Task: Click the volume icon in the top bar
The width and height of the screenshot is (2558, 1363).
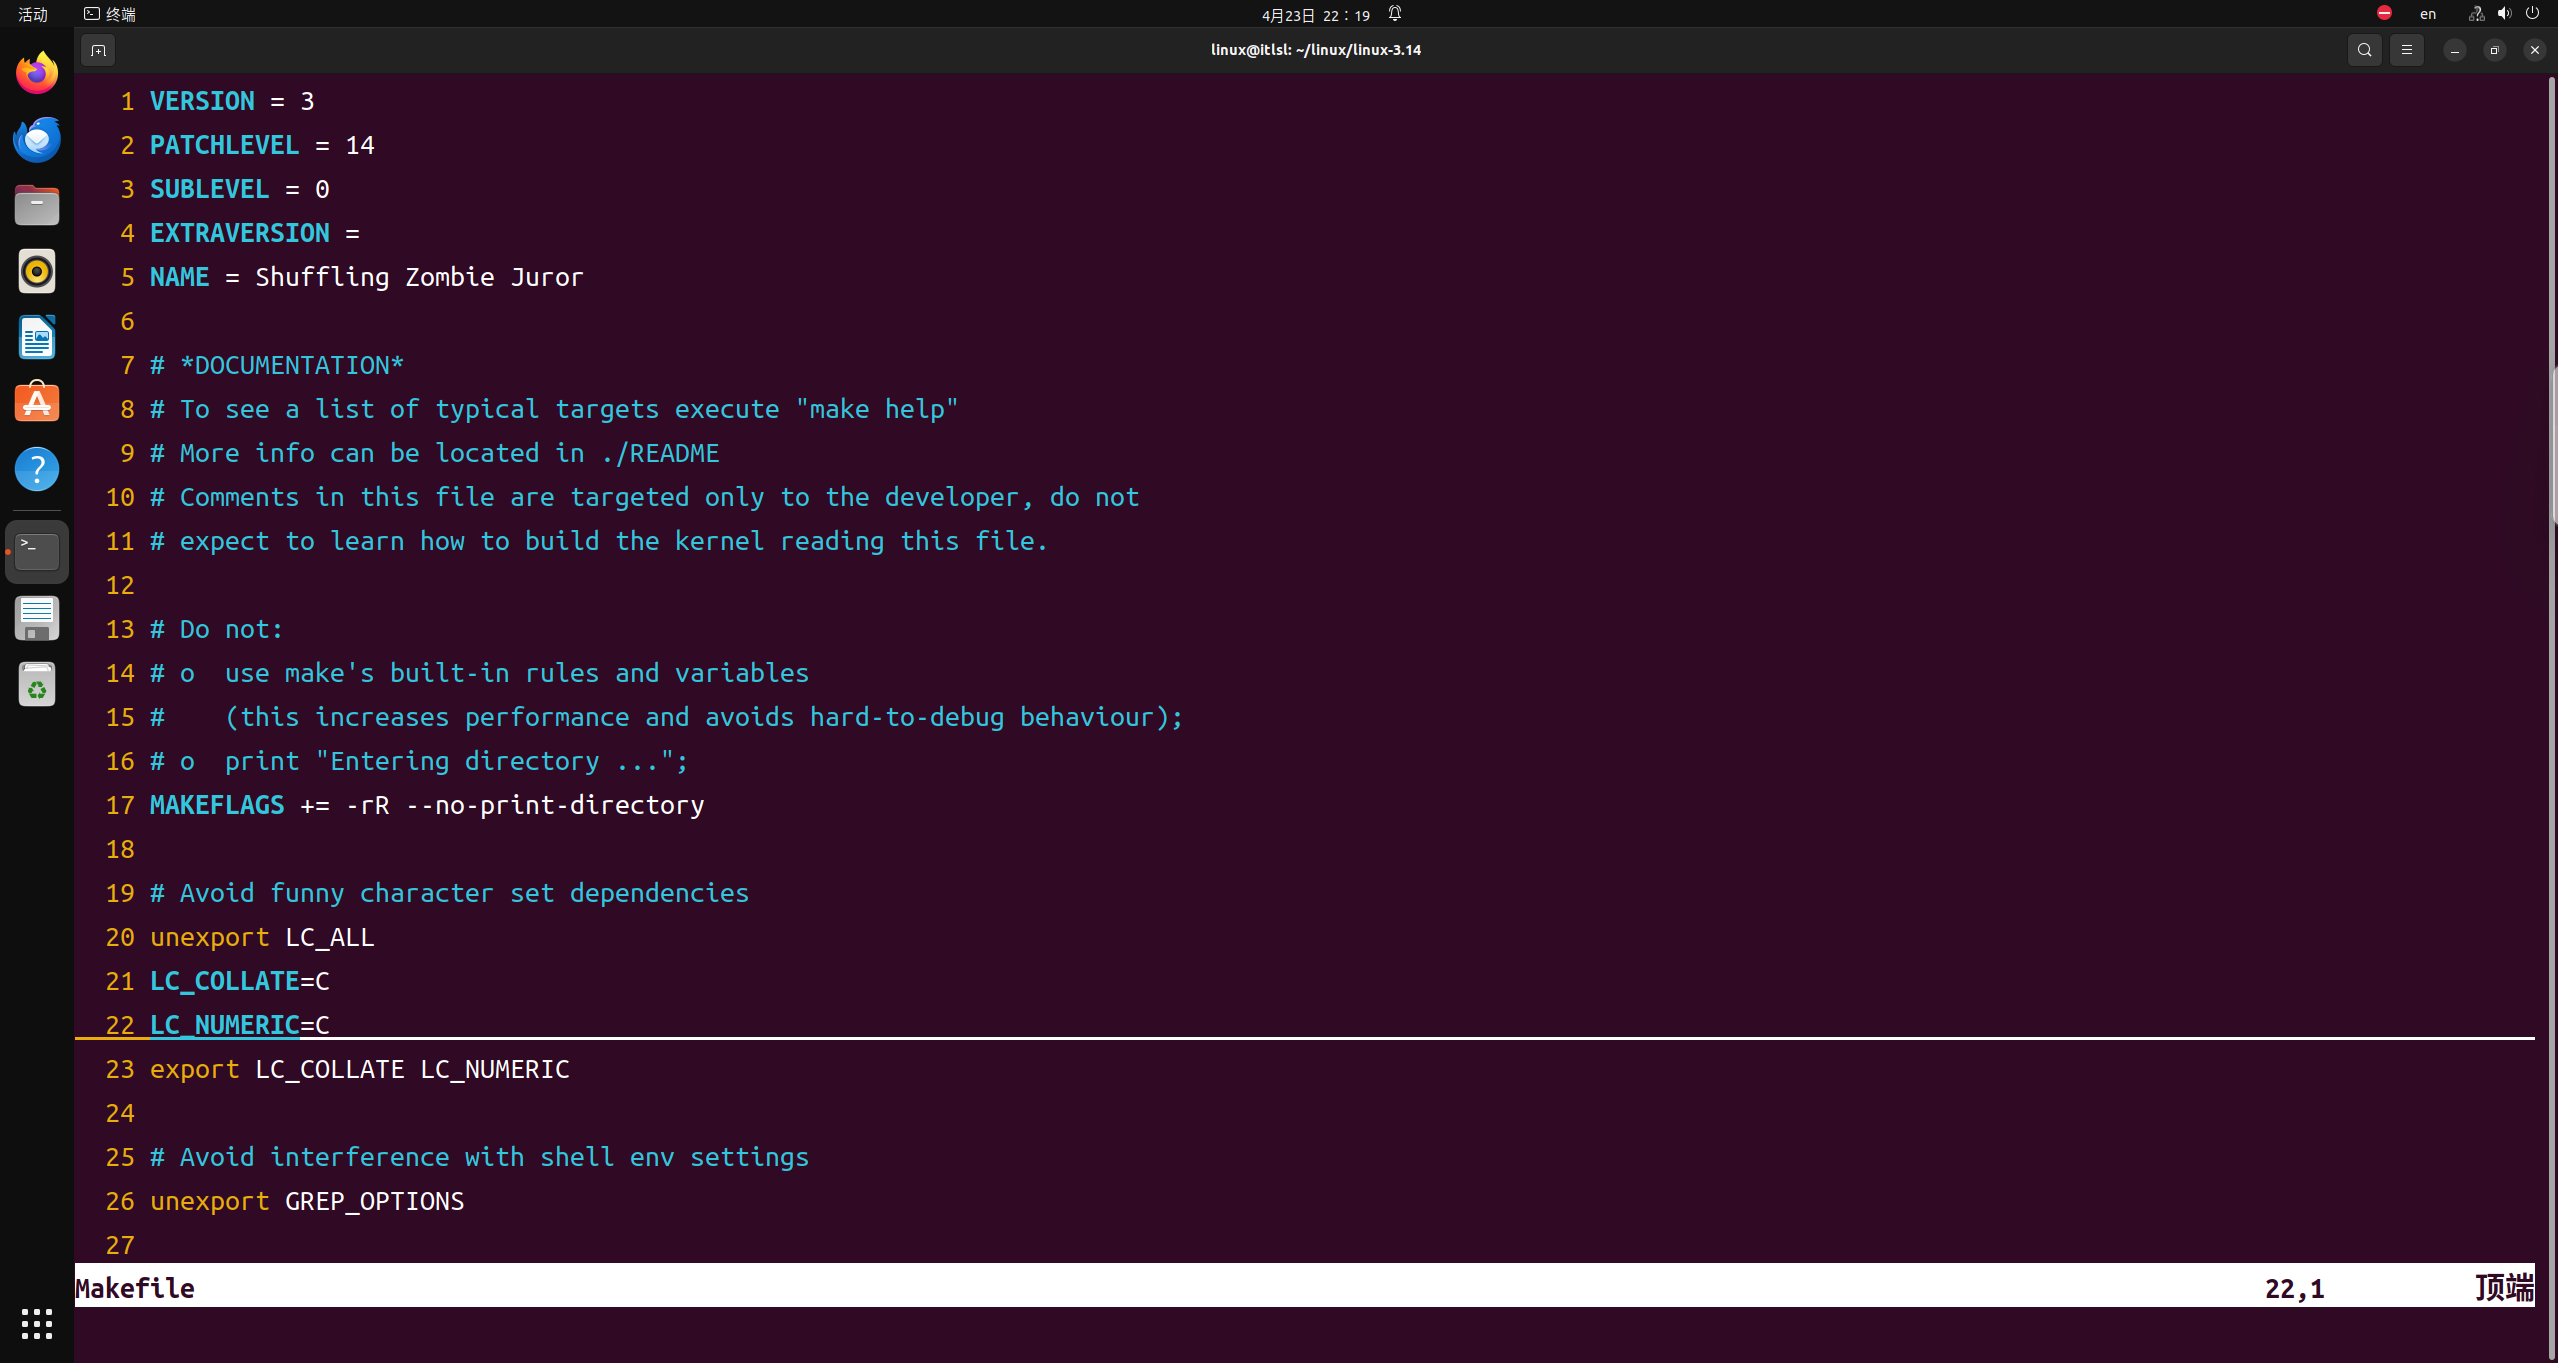Action: point(2504,14)
